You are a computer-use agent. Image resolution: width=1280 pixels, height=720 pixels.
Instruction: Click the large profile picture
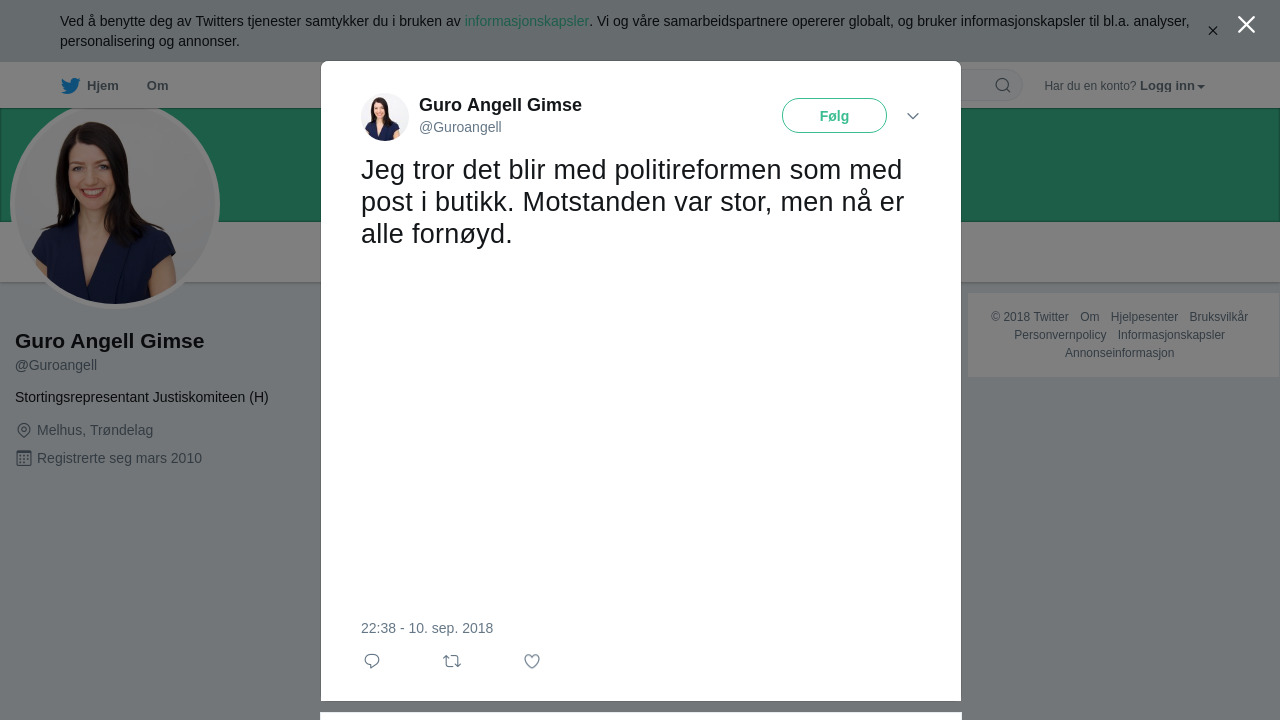tap(115, 205)
